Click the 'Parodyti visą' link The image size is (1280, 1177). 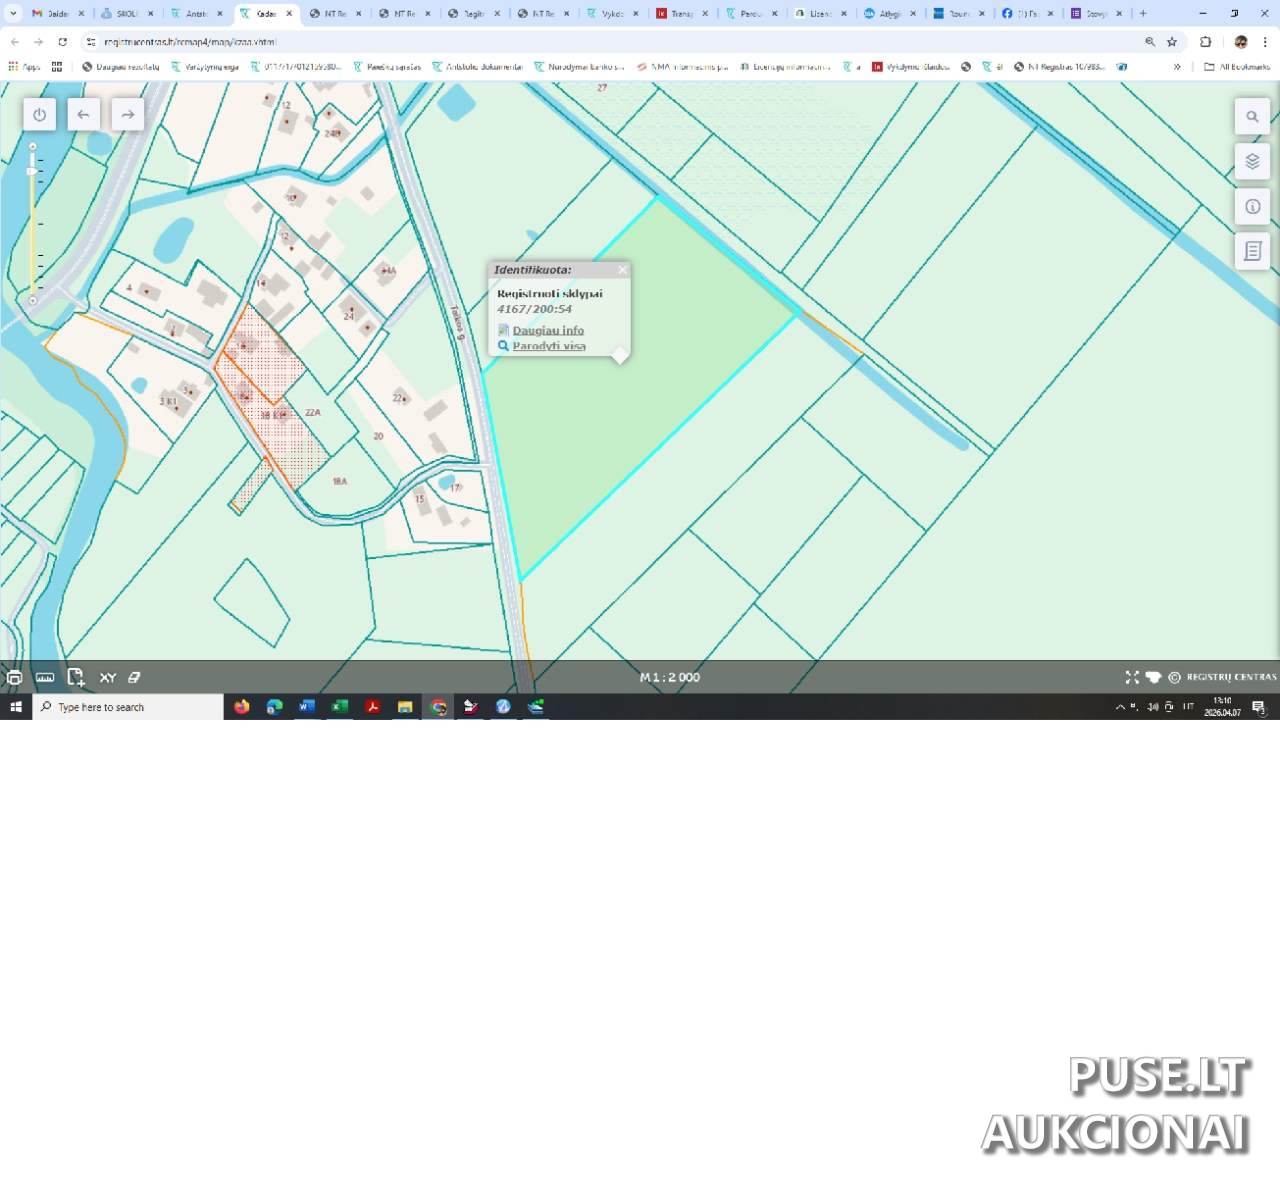[549, 346]
